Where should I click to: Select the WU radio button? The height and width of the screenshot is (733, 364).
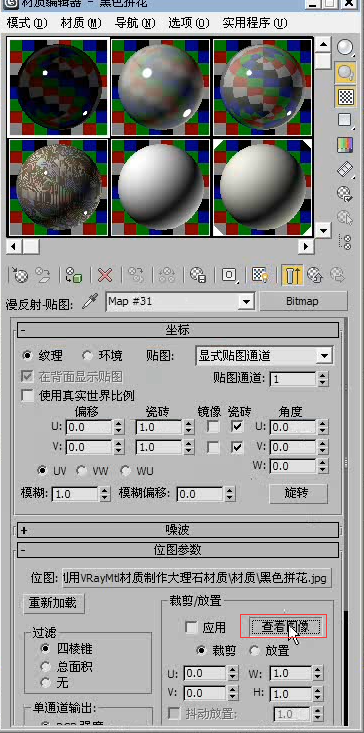point(126,470)
